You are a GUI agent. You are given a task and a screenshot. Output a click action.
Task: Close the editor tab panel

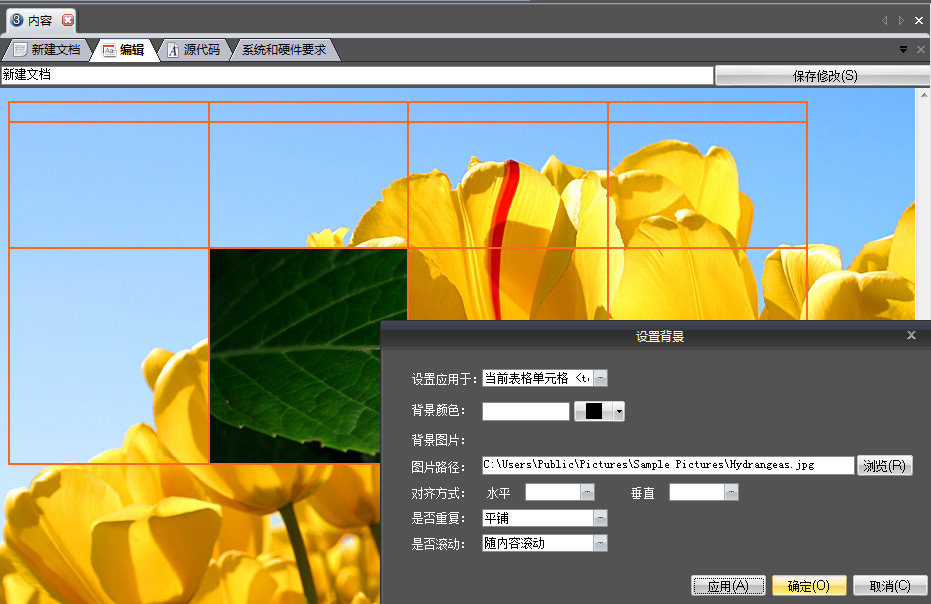coord(921,50)
